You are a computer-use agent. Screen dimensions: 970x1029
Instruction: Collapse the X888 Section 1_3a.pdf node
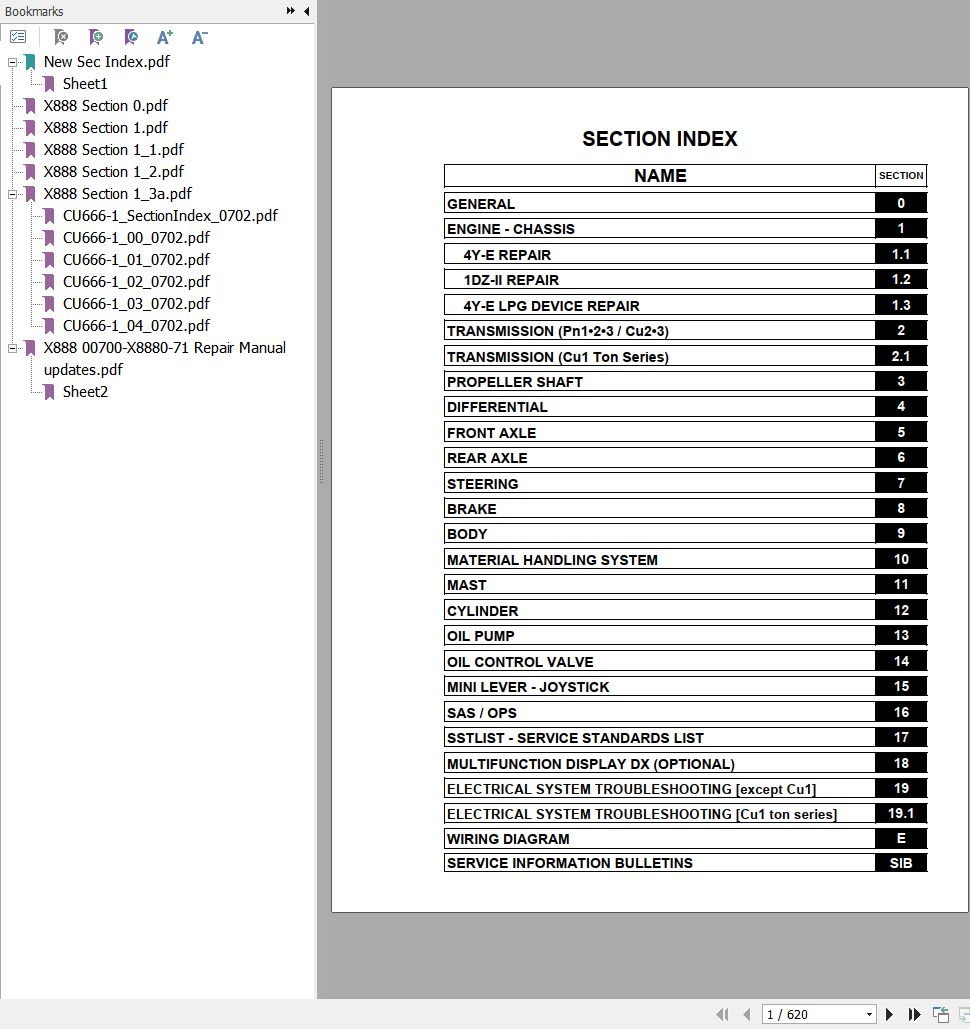click(13, 194)
